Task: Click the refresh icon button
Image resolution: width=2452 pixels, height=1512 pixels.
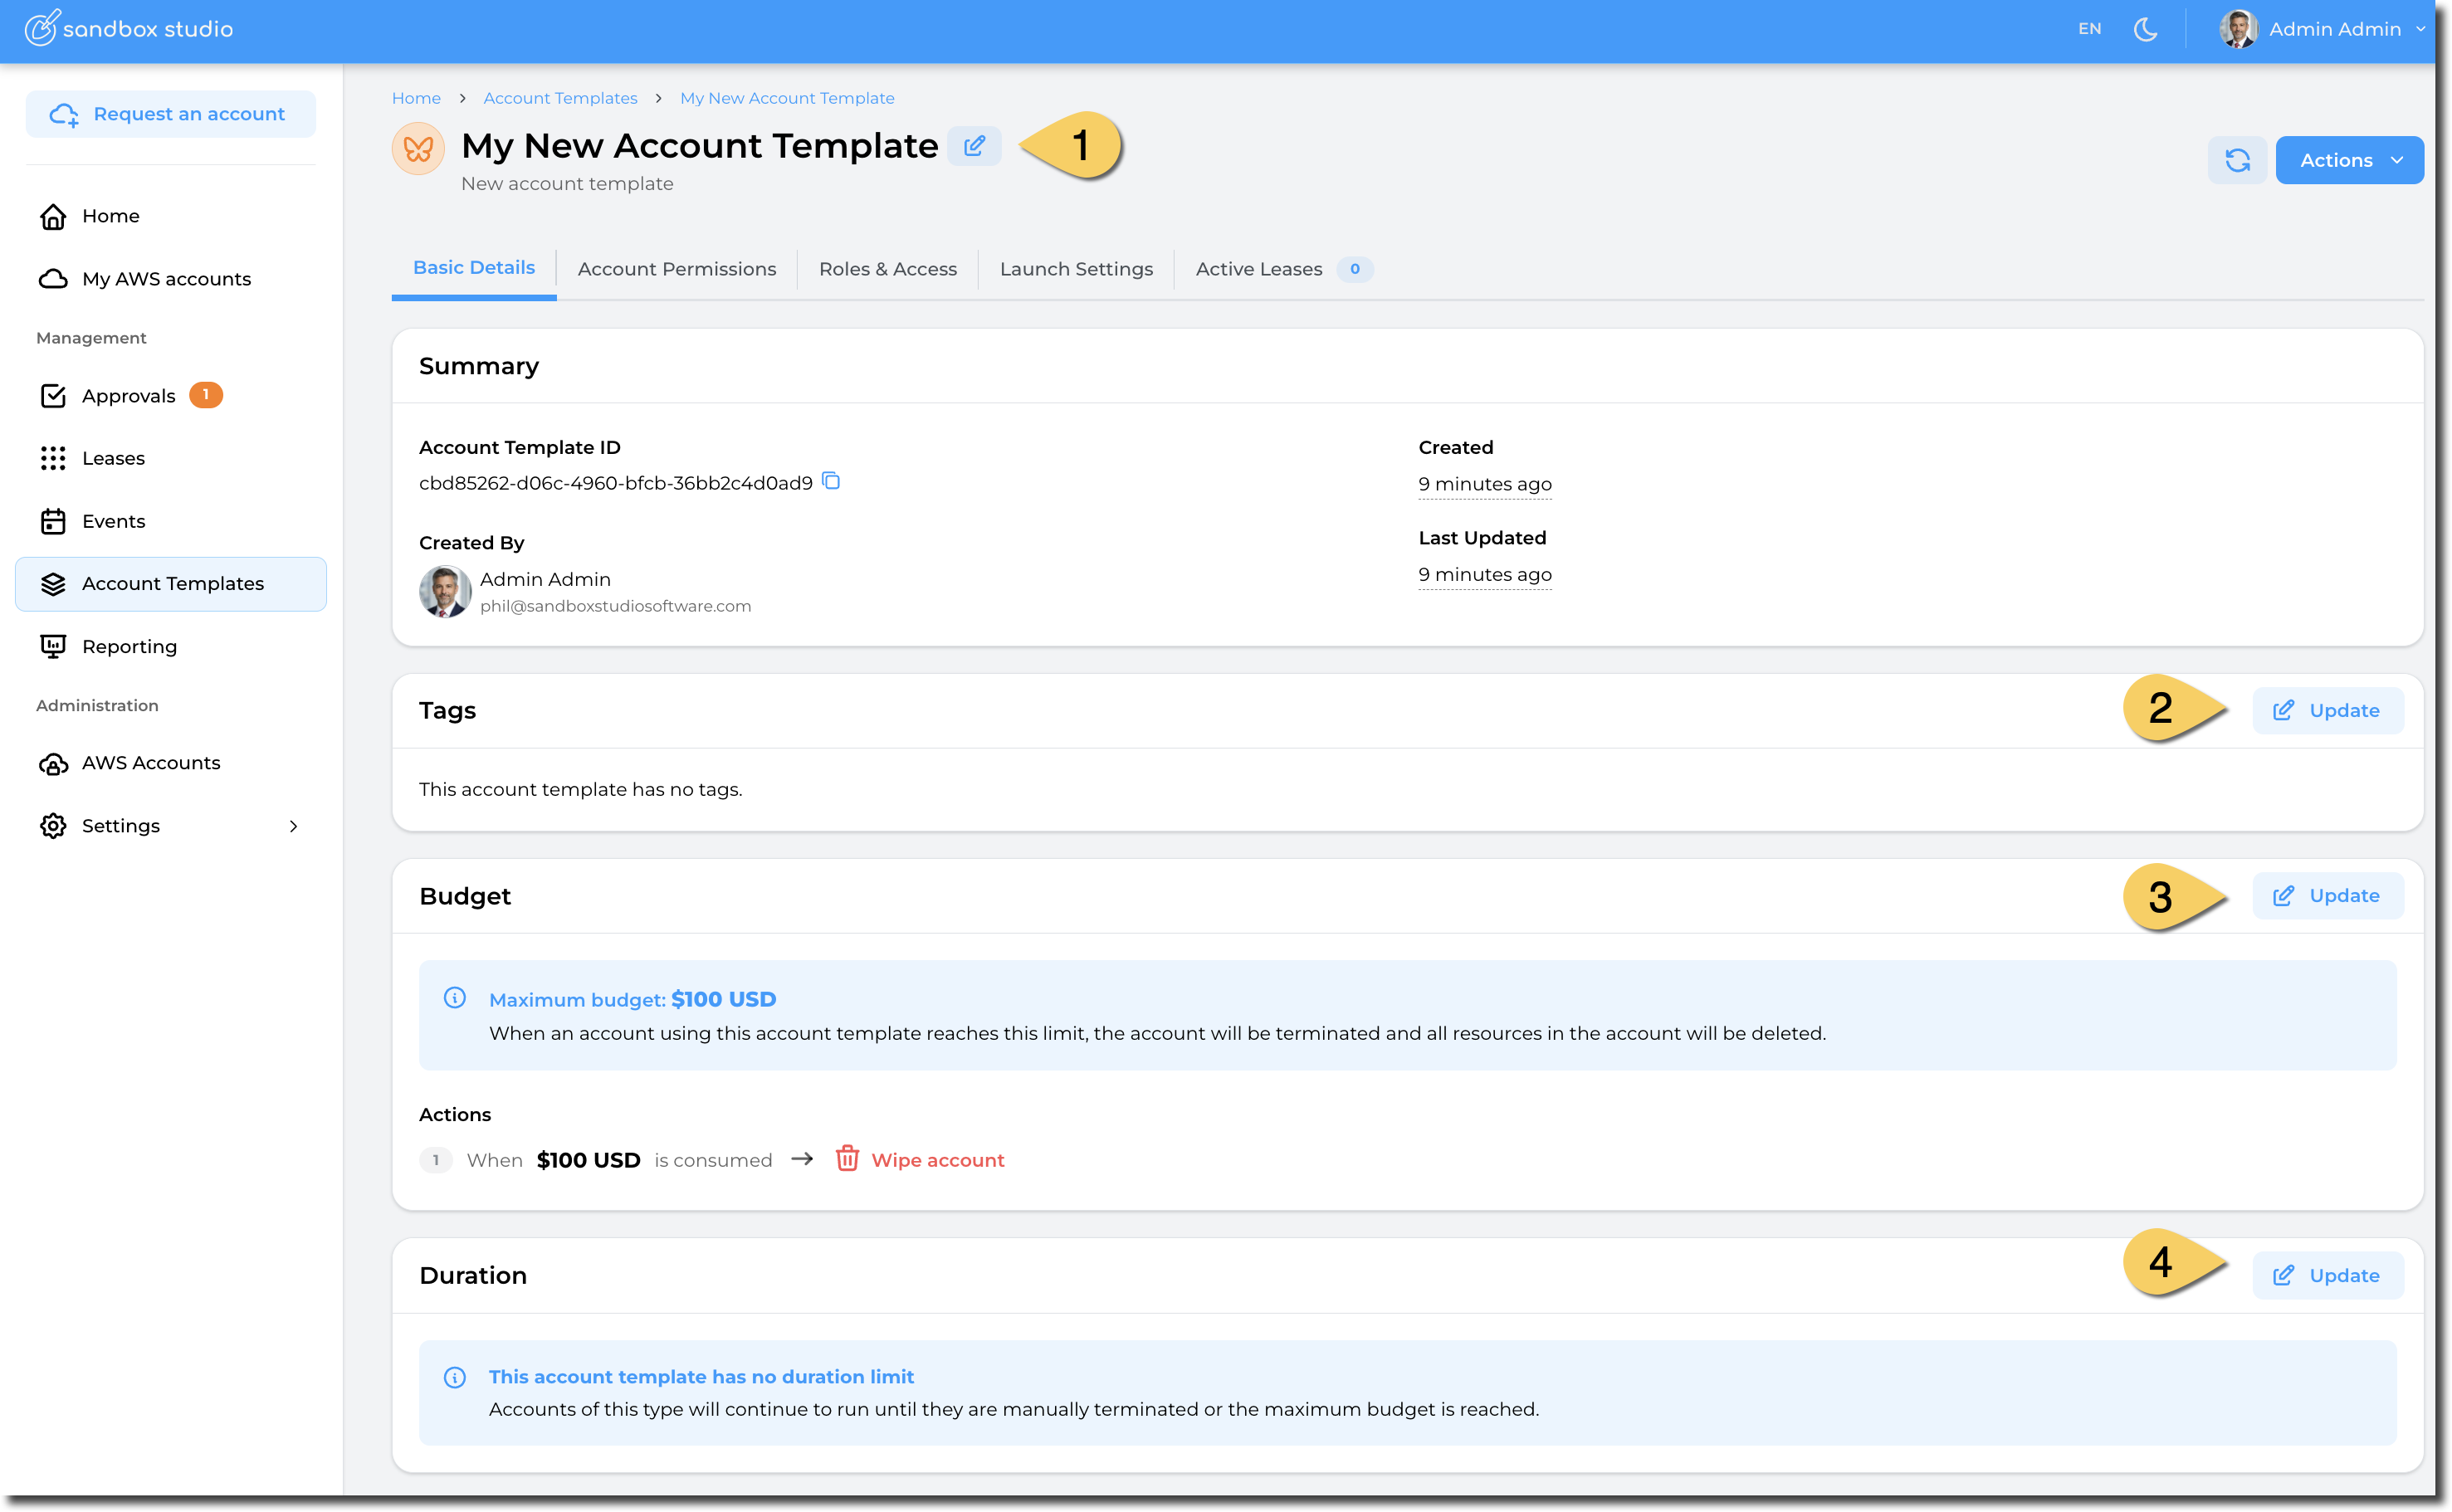Action: 2237,160
